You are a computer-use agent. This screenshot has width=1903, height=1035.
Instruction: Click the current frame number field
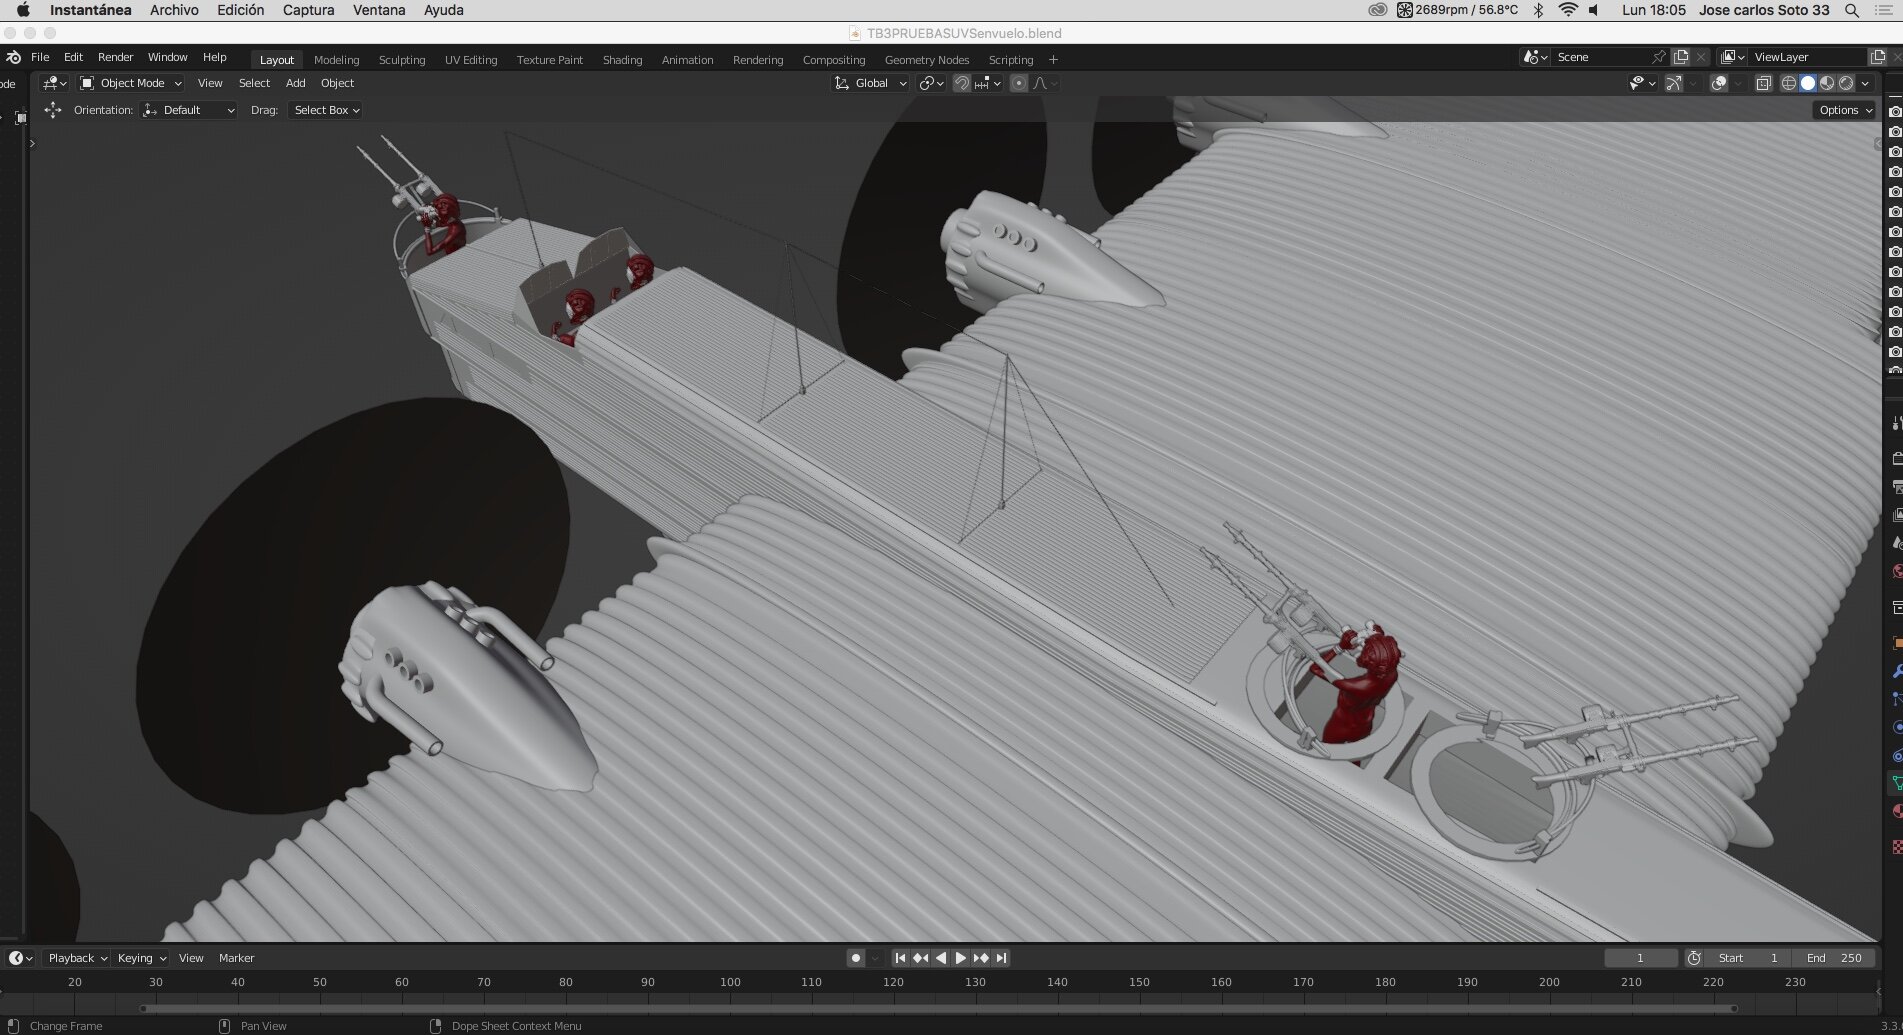pos(1641,958)
